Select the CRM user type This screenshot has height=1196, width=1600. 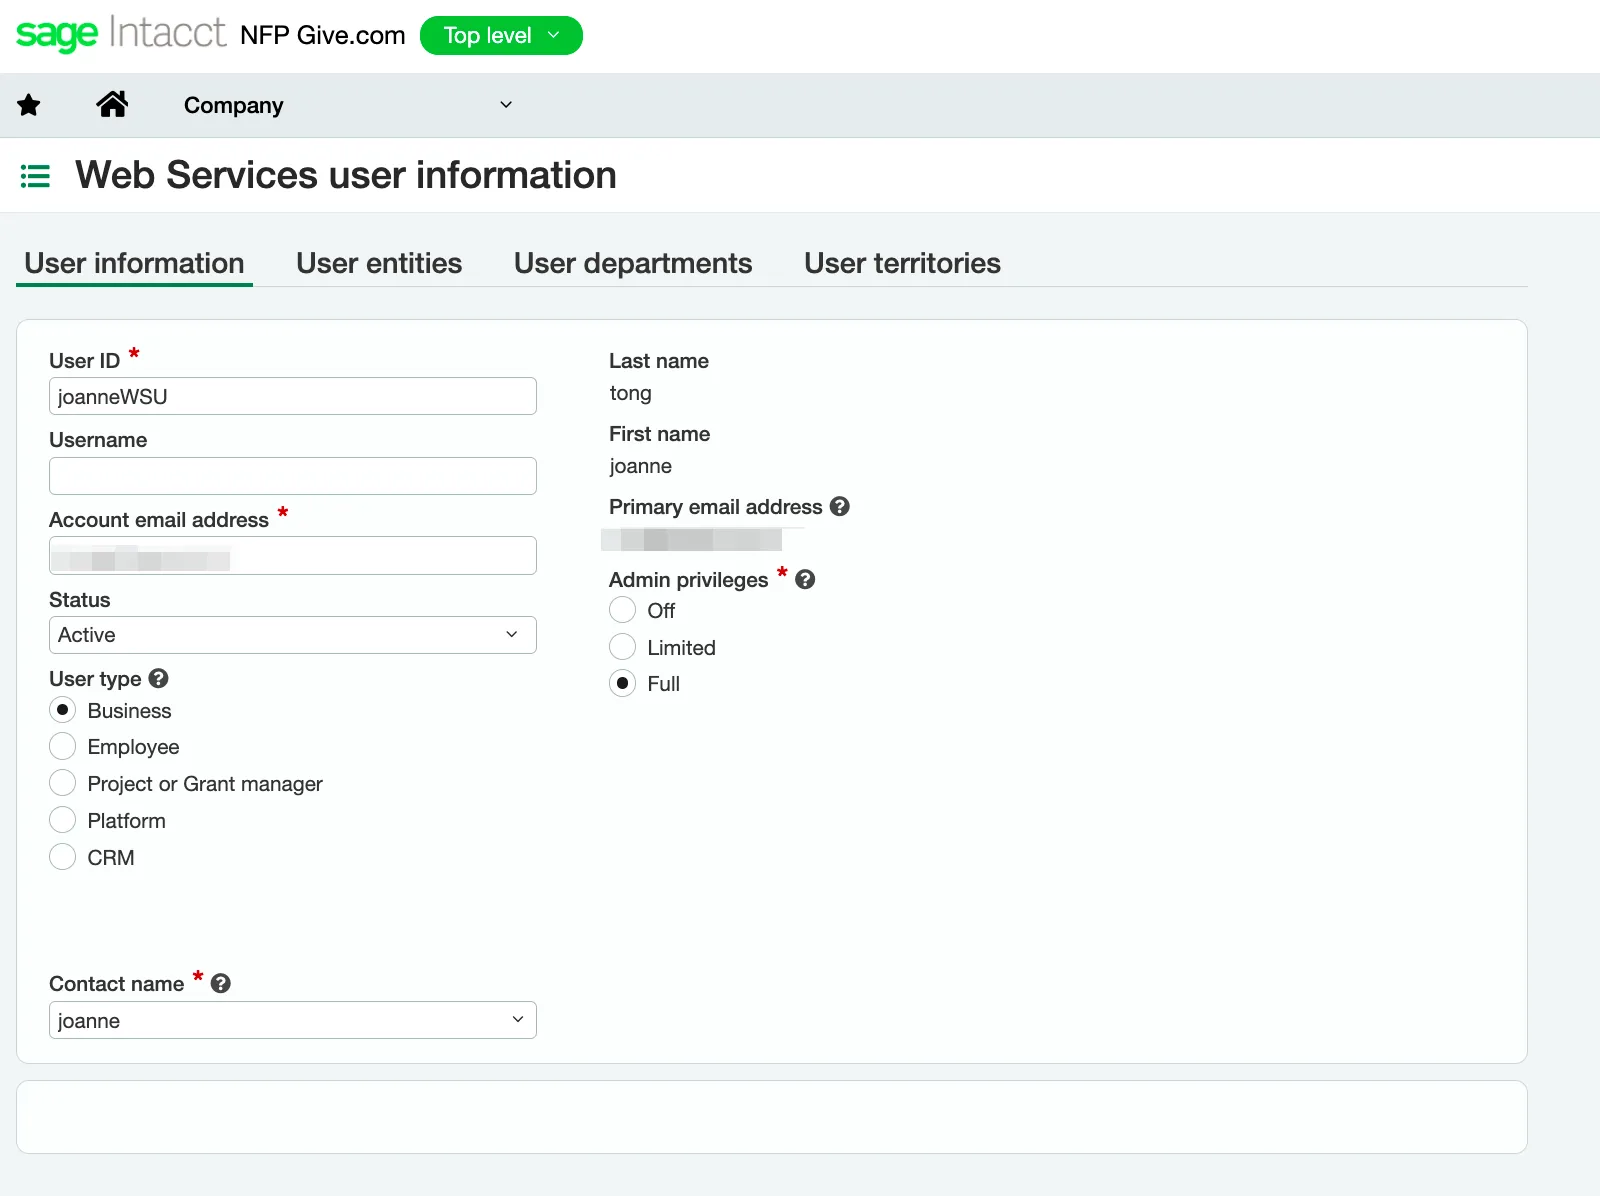(x=62, y=857)
